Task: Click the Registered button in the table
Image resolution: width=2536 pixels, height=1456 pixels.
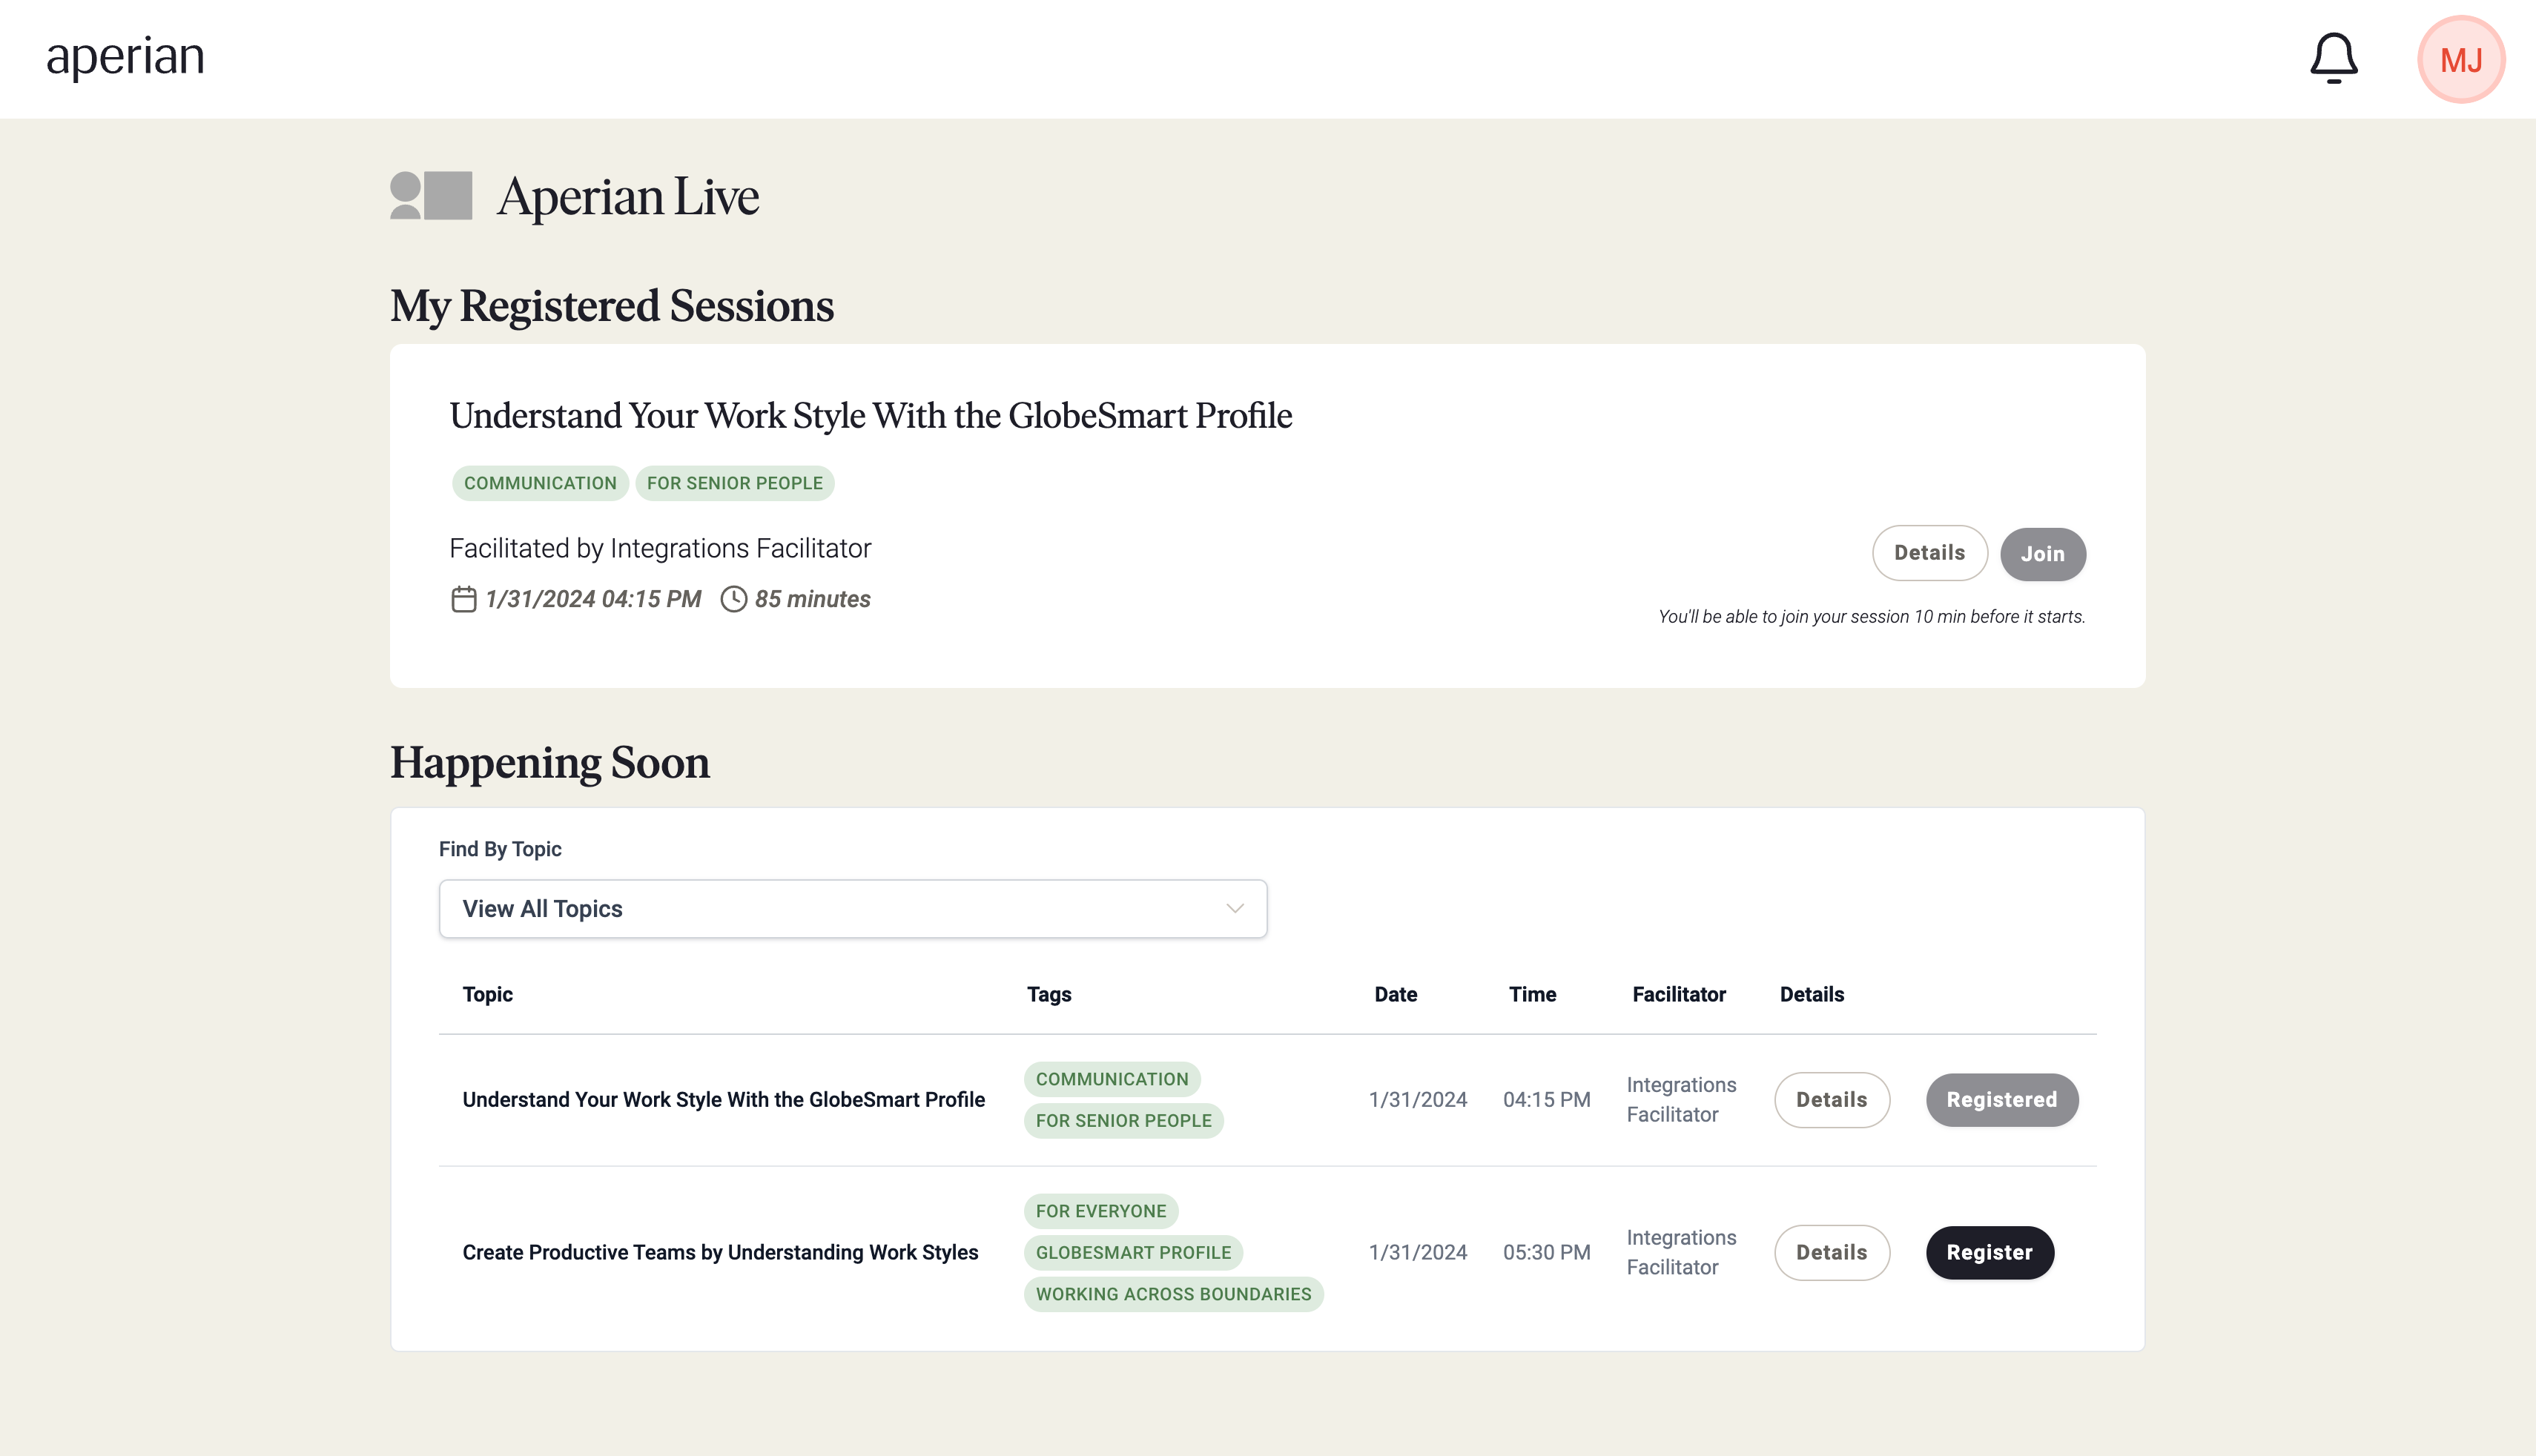Action: (2002, 1100)
